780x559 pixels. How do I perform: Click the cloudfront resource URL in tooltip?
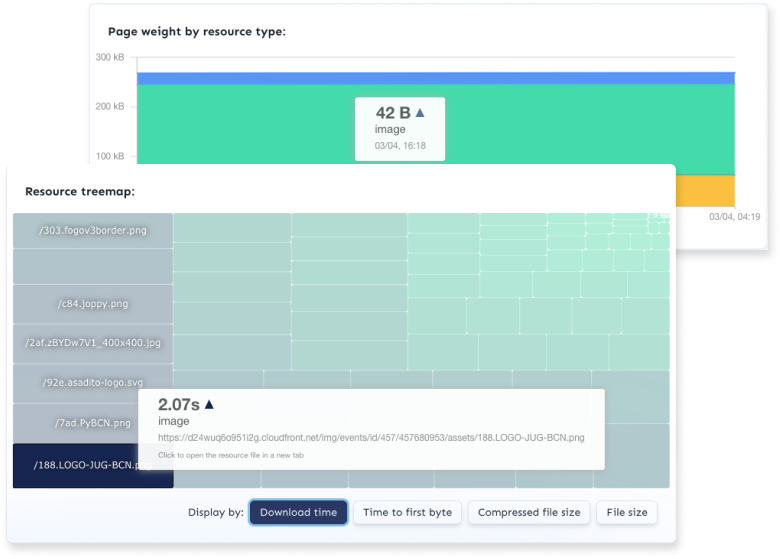(x=371, y=437)
